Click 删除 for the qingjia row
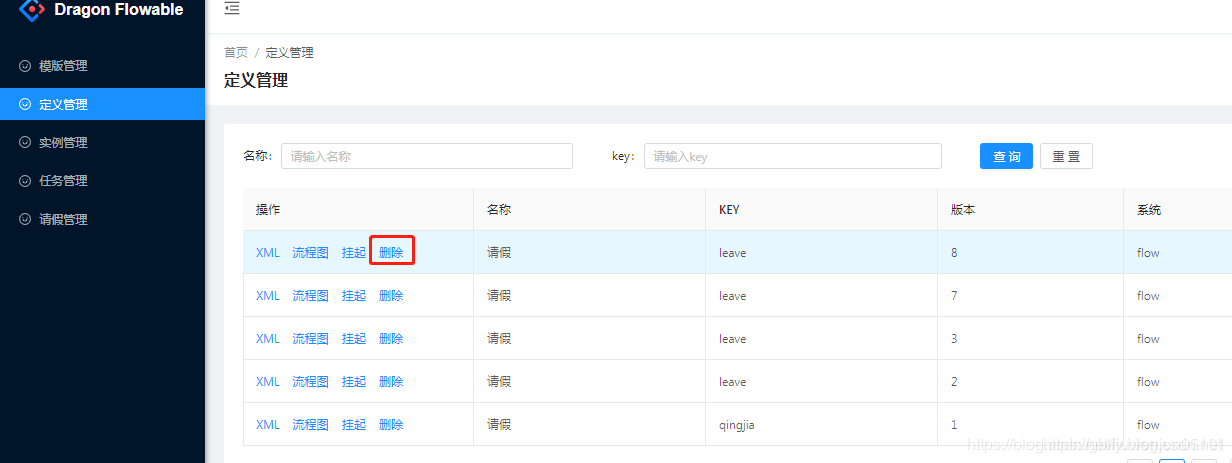 pyautogui.click(x=391, y=424)
